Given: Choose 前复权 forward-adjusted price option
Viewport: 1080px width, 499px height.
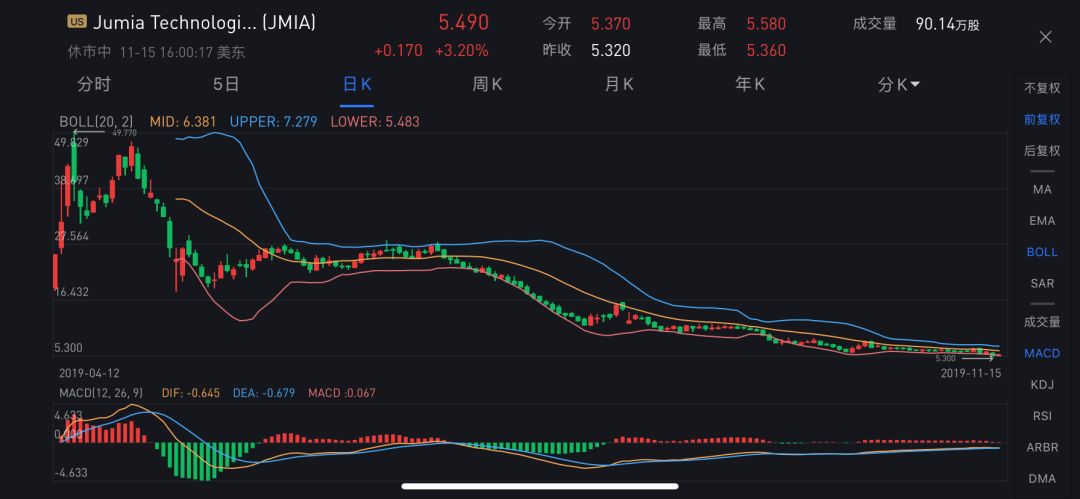Looking at the screenshot, I should pos(1042,119).
